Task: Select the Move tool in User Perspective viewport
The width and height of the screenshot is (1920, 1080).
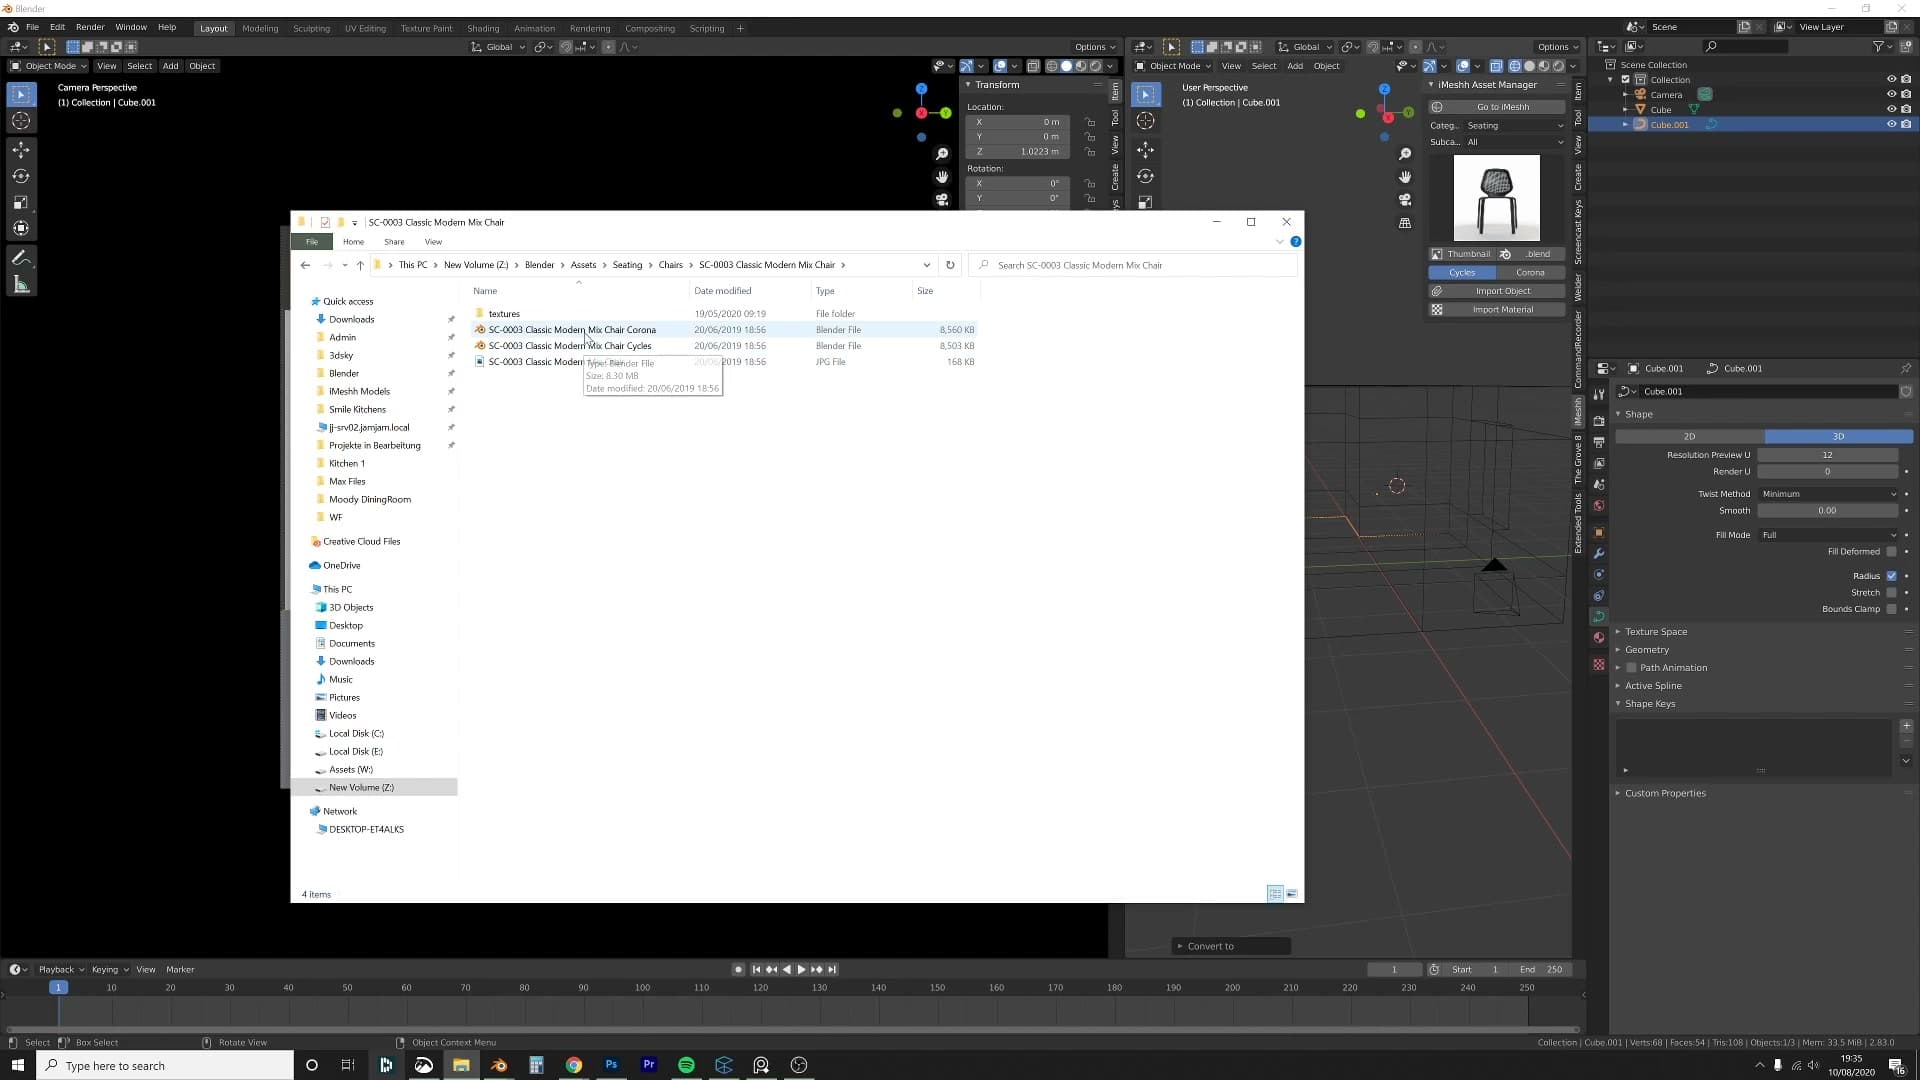Action: pyautogui.click(x=1146, y=150)
